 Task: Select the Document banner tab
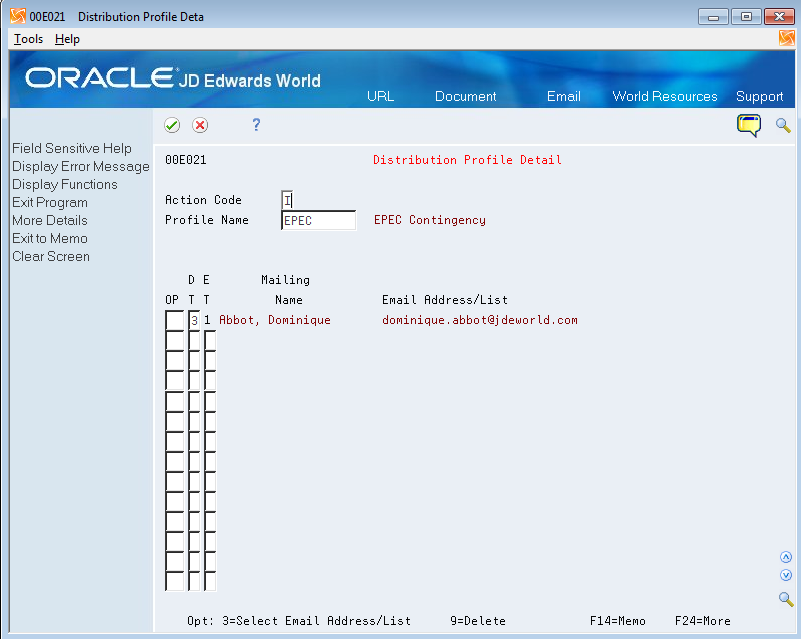tap(465, 96)
